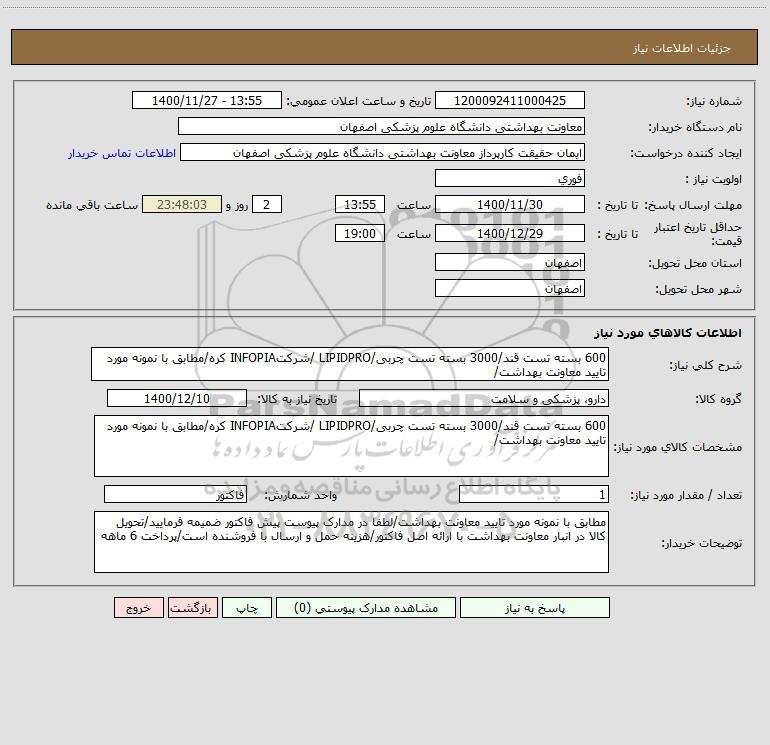Screen dimensions: 770x745
Task: Click the ساعت باقی مانده label
Action: [92, 205]
